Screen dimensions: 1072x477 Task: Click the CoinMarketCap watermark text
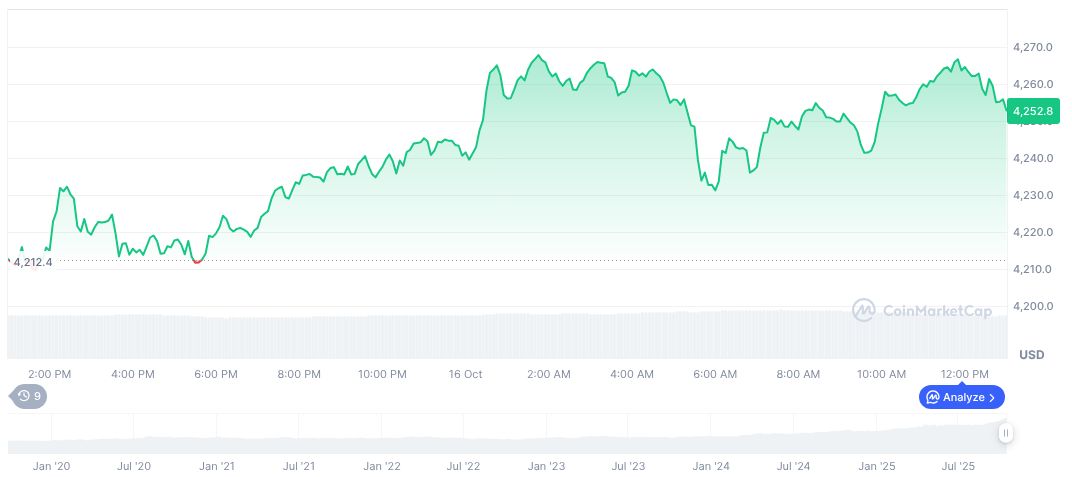tap(937, 311)
